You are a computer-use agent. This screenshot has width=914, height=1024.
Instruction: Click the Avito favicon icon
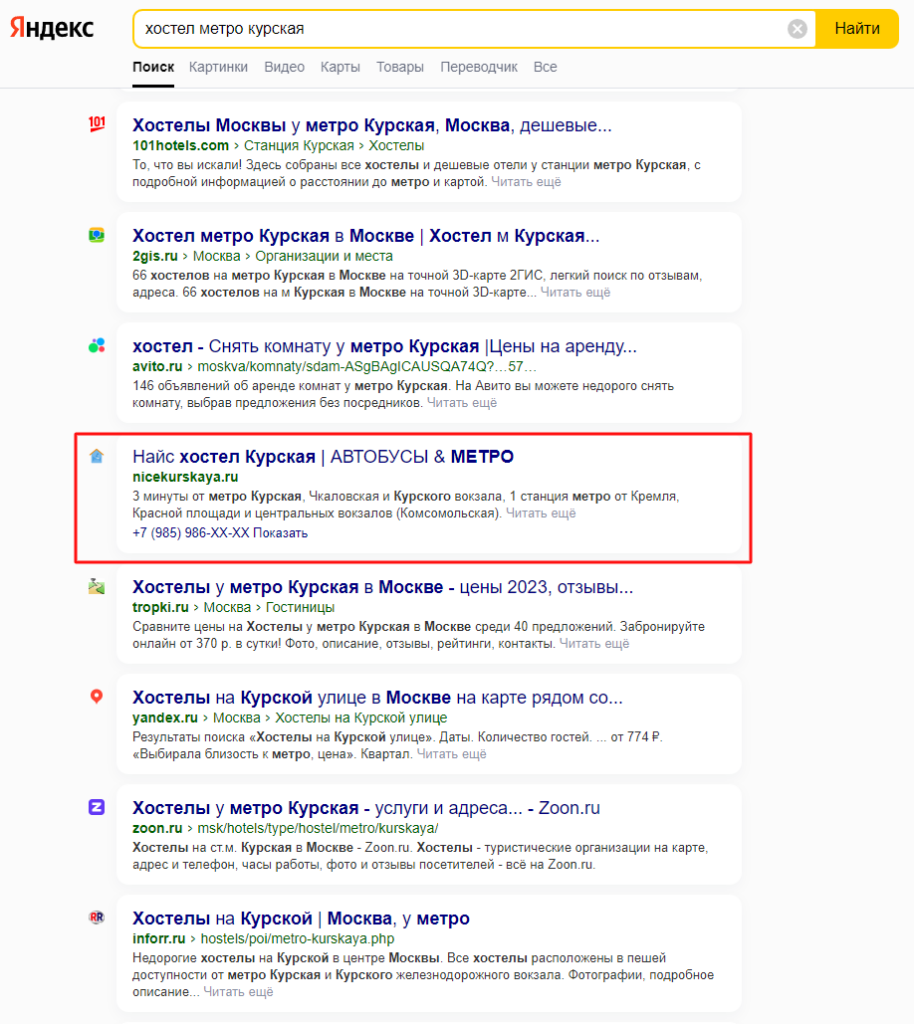[x=97, y=345]
